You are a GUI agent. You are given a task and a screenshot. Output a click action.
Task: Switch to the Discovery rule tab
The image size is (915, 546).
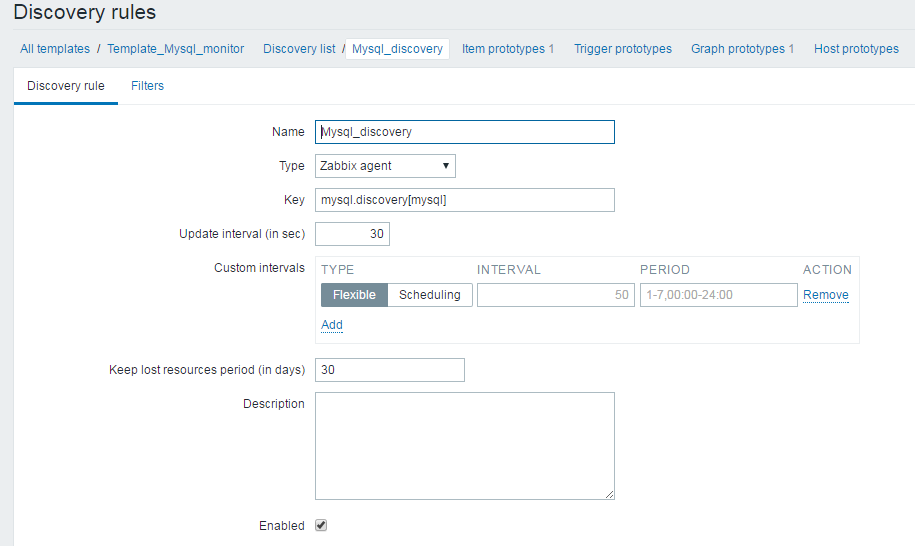pos(66,86)
